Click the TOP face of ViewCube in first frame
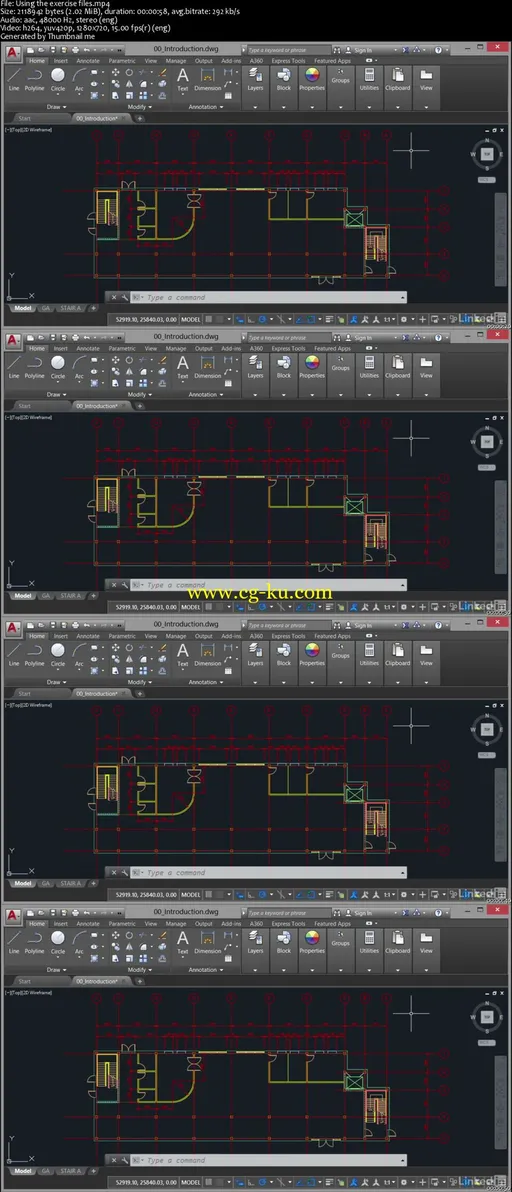The width and height of the screenshot is (512, 1192). [487, 154]
